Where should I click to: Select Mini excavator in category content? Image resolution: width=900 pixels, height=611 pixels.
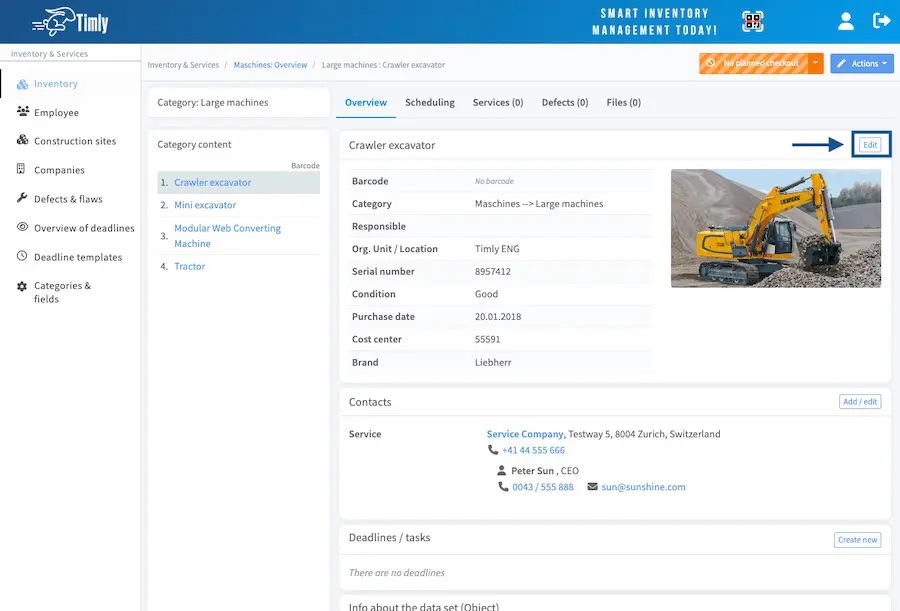point(205,205)
